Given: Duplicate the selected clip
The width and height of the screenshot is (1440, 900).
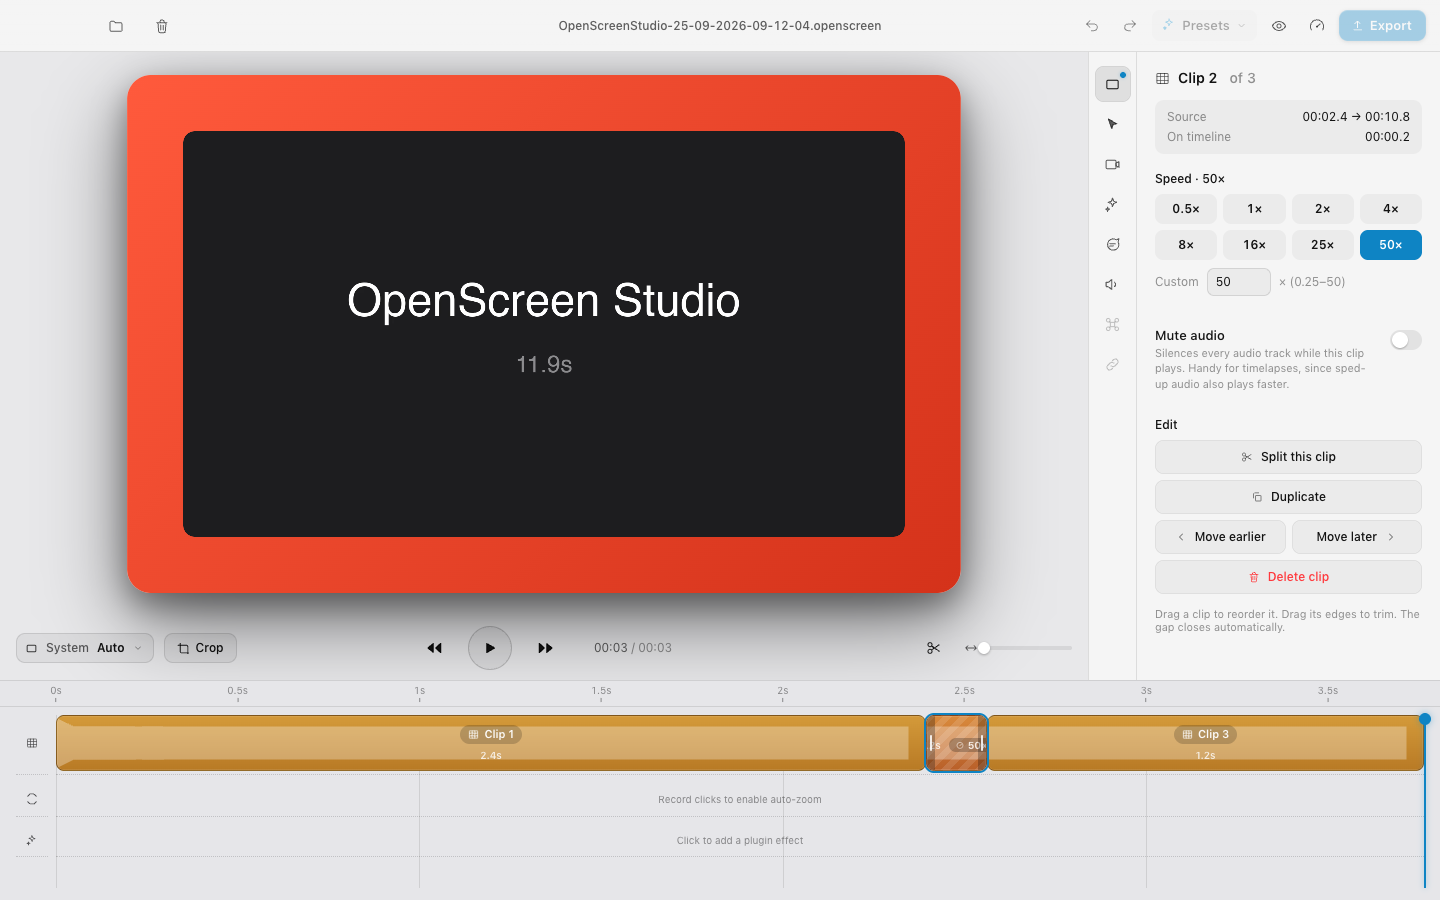Looking at the screenshot, I should click(x=1288, y=497).
